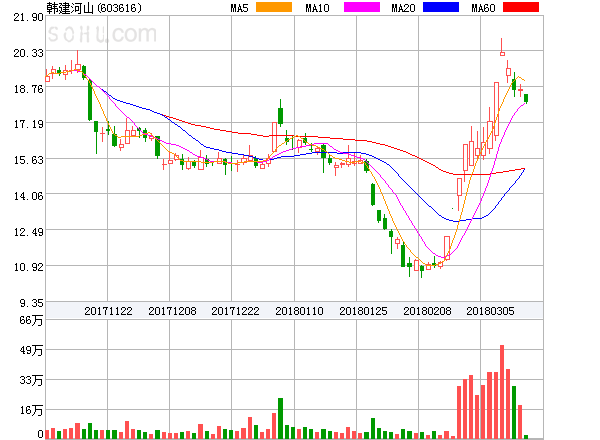Click the 15.63 price axis label
600x440 pixels.
click(28, 160)
